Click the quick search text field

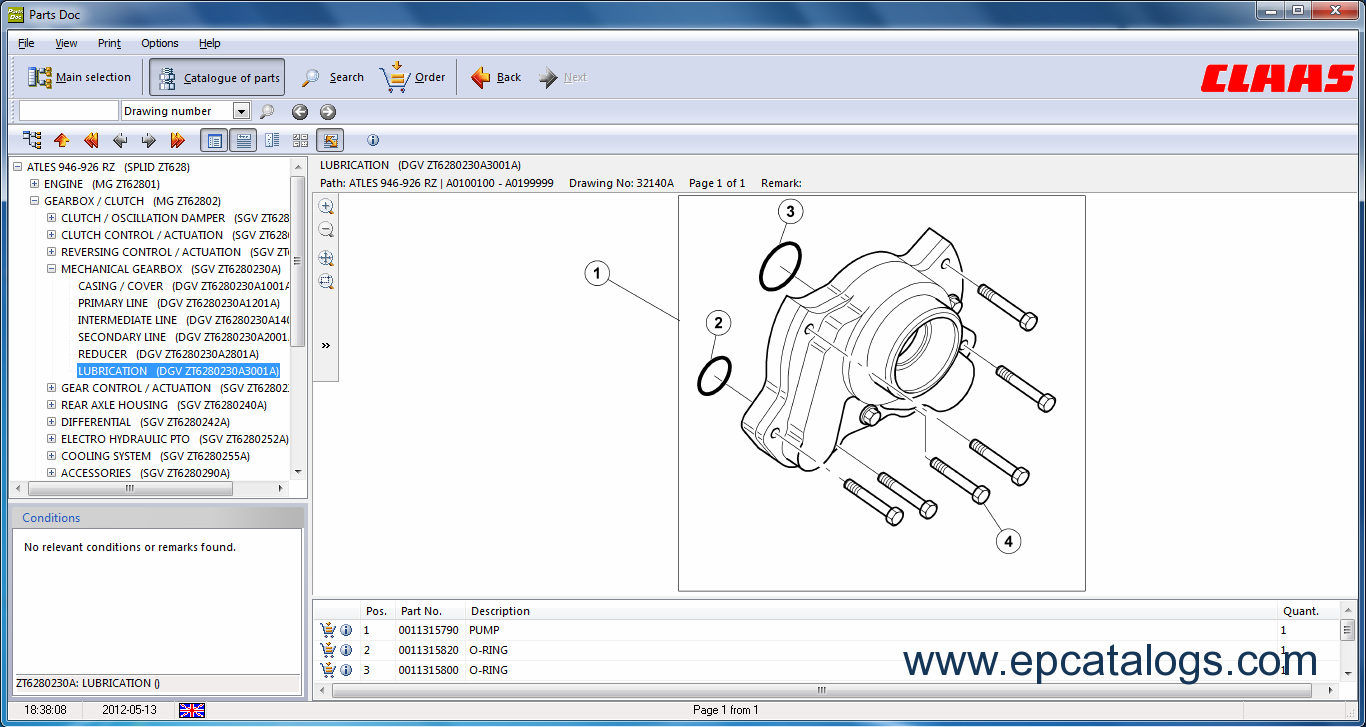[x=69, y=111]
